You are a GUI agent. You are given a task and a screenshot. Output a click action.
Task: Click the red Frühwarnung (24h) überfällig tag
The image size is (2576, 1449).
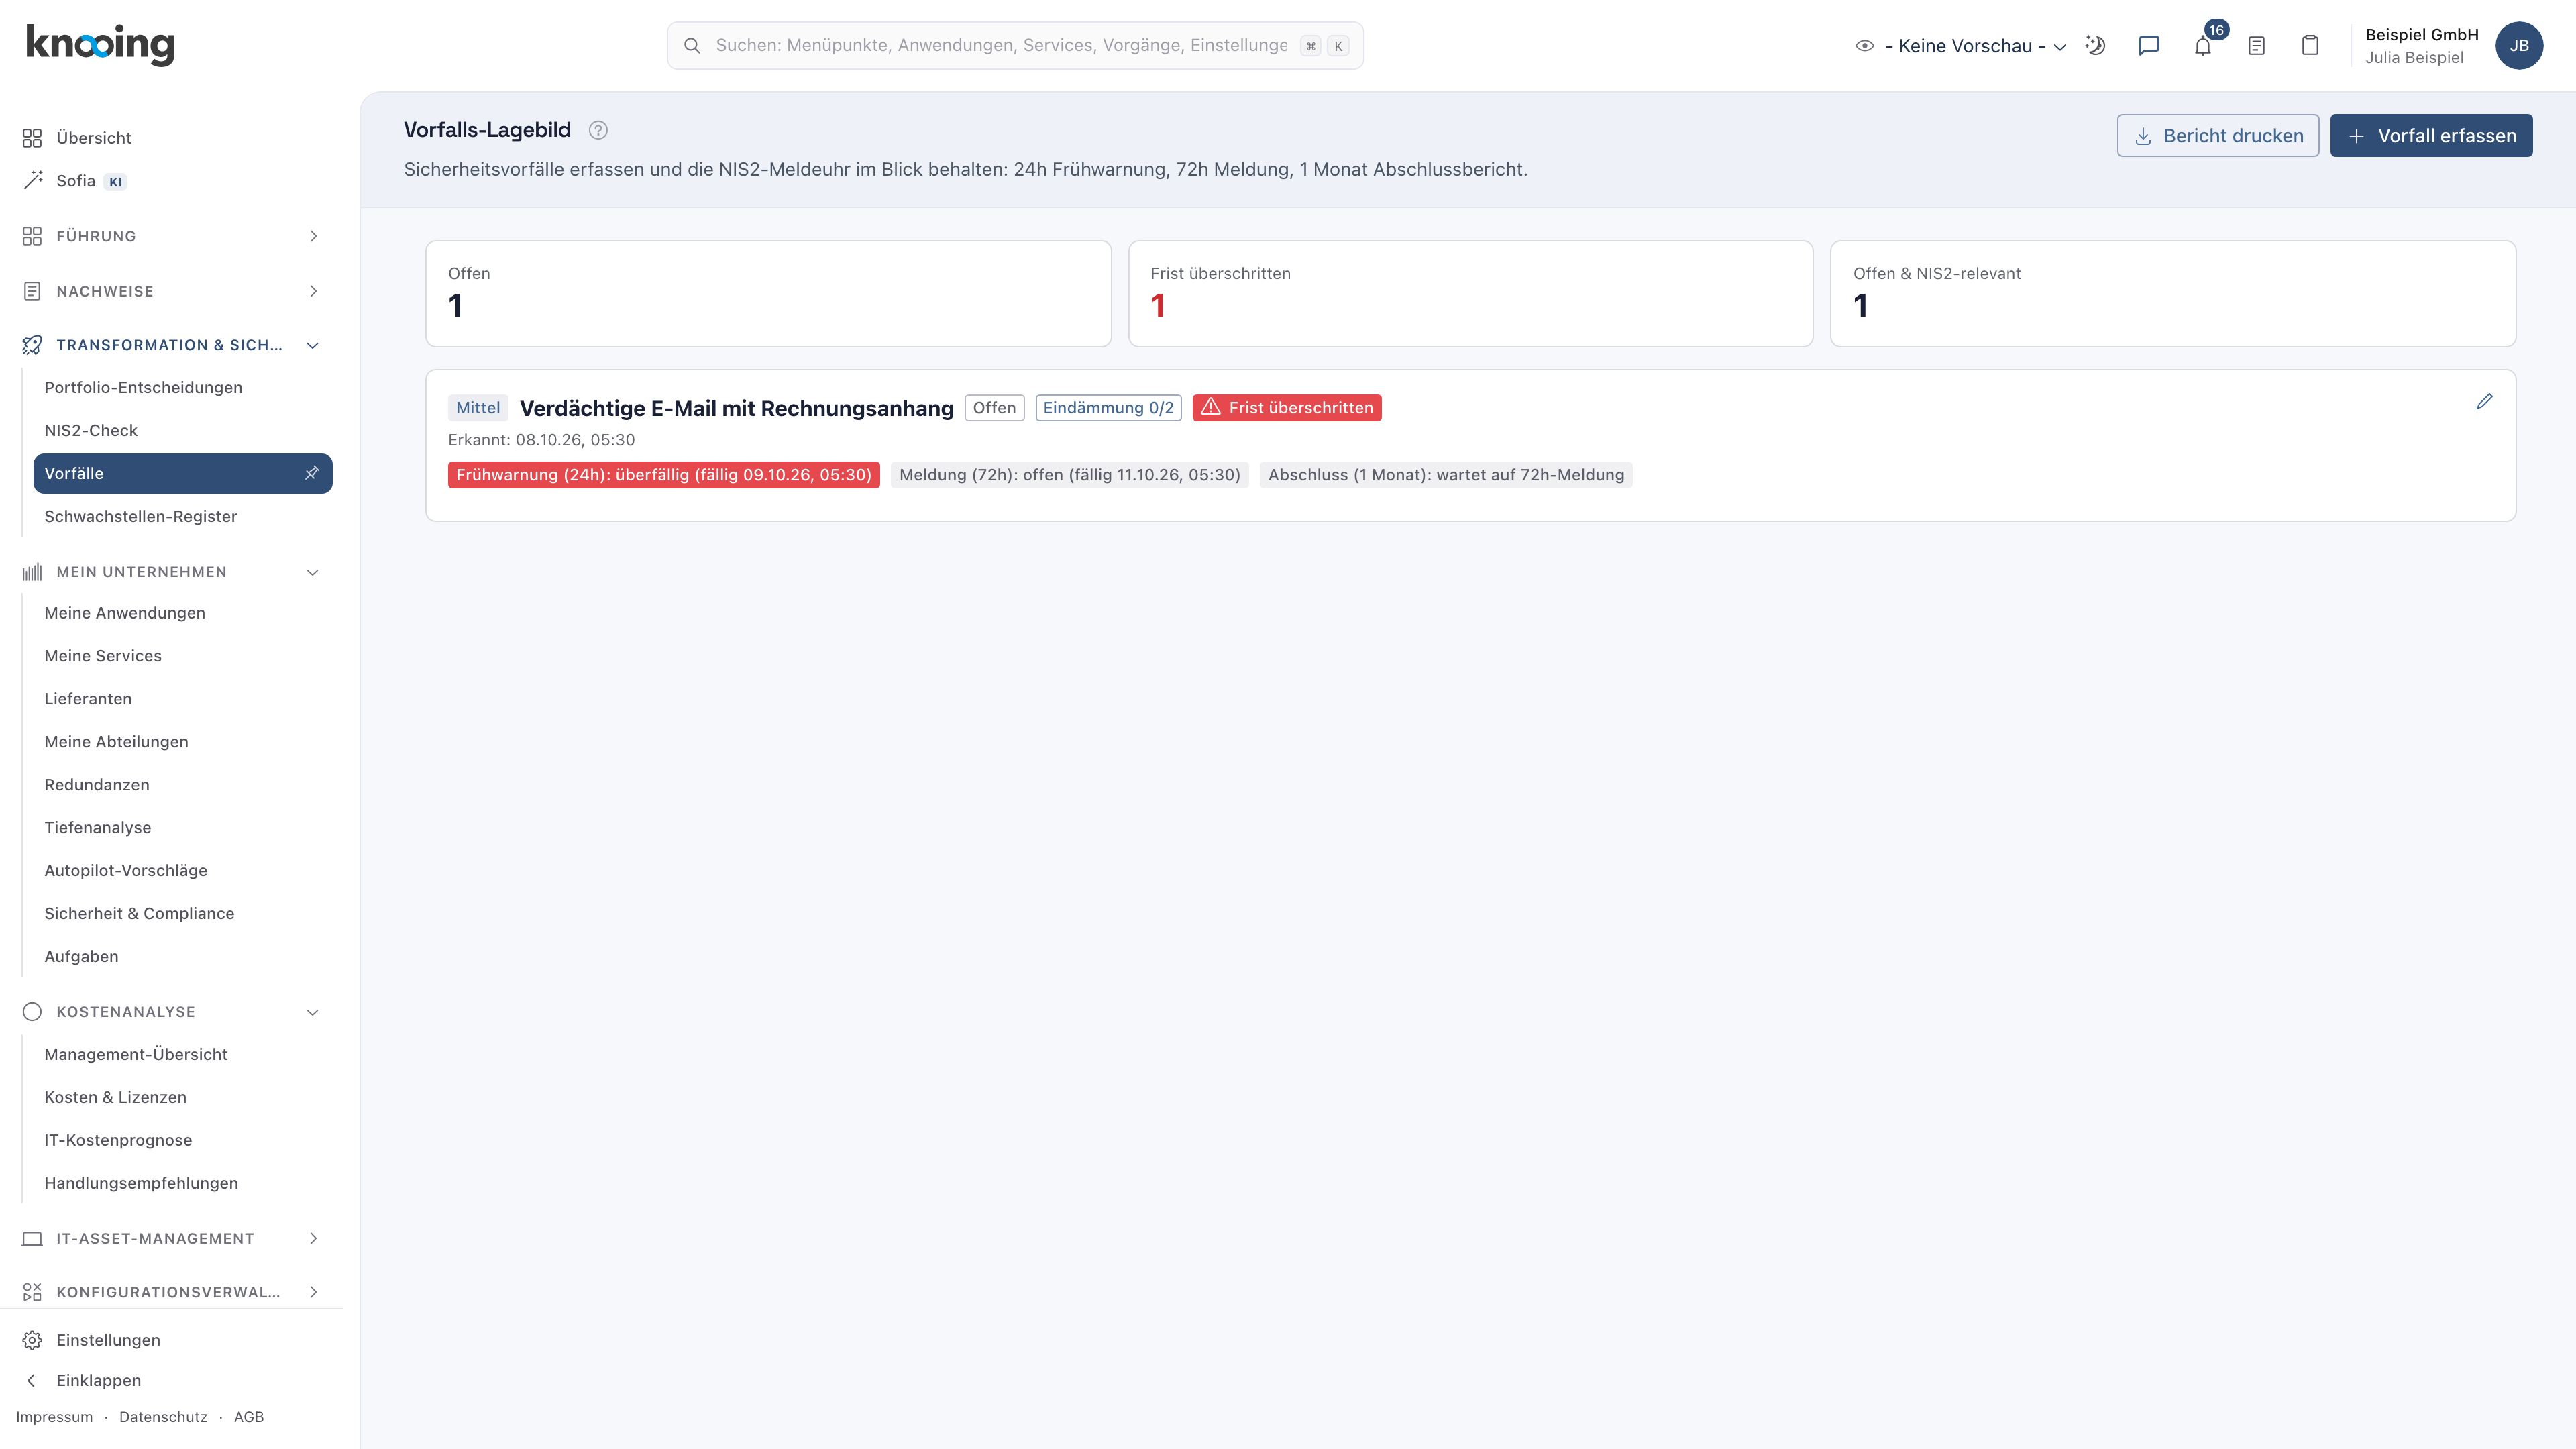pos(663,475)
